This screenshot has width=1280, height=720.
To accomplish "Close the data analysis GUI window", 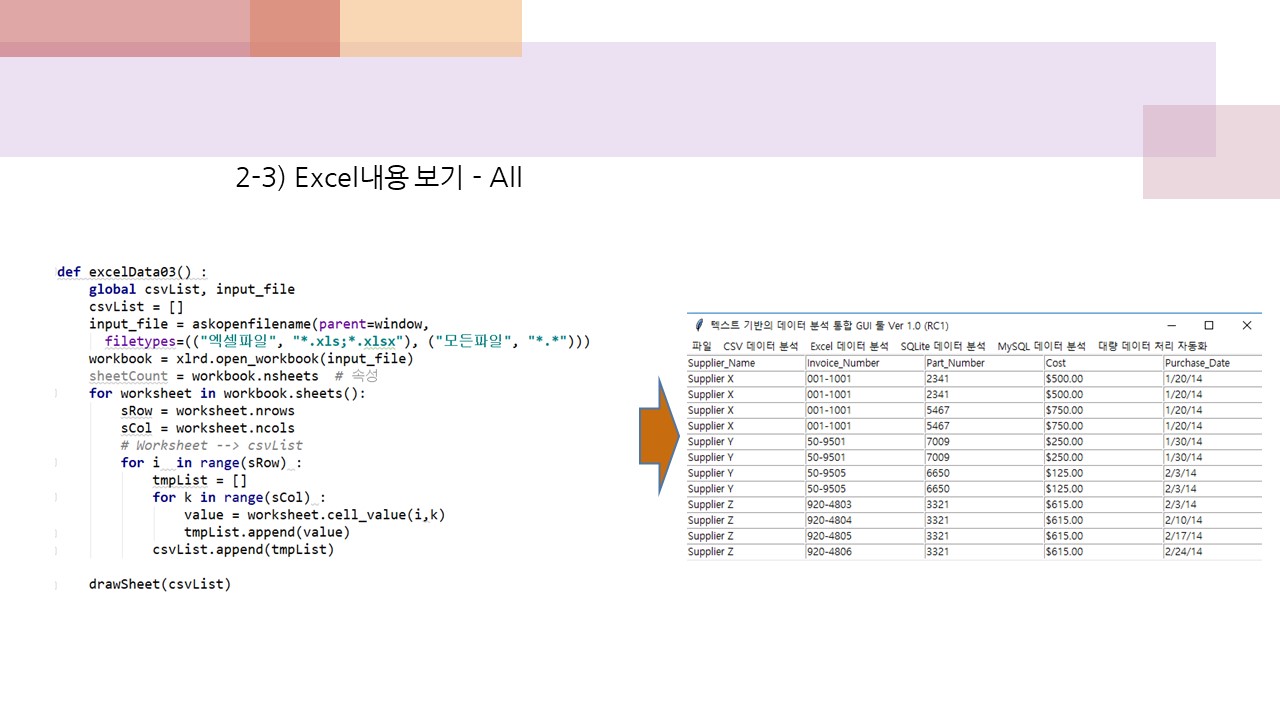I will 1246,325.
